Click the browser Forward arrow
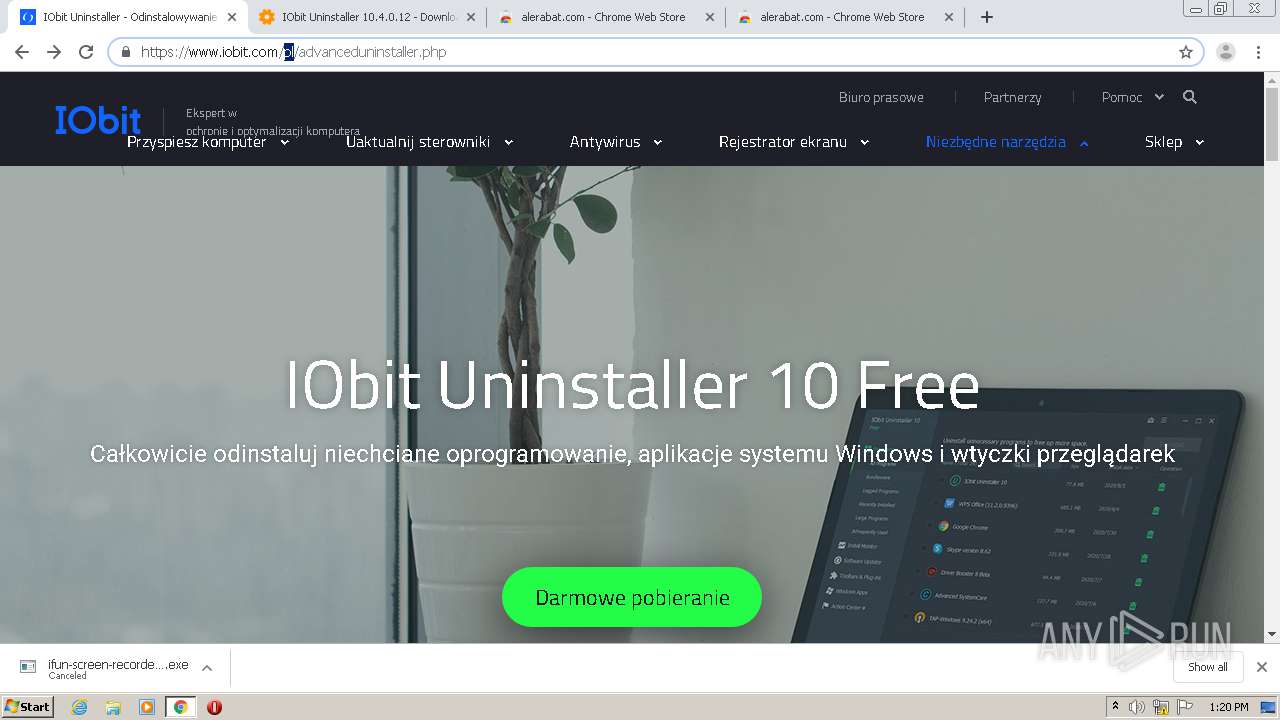The image size is (1280, 720). click(54, 52)
